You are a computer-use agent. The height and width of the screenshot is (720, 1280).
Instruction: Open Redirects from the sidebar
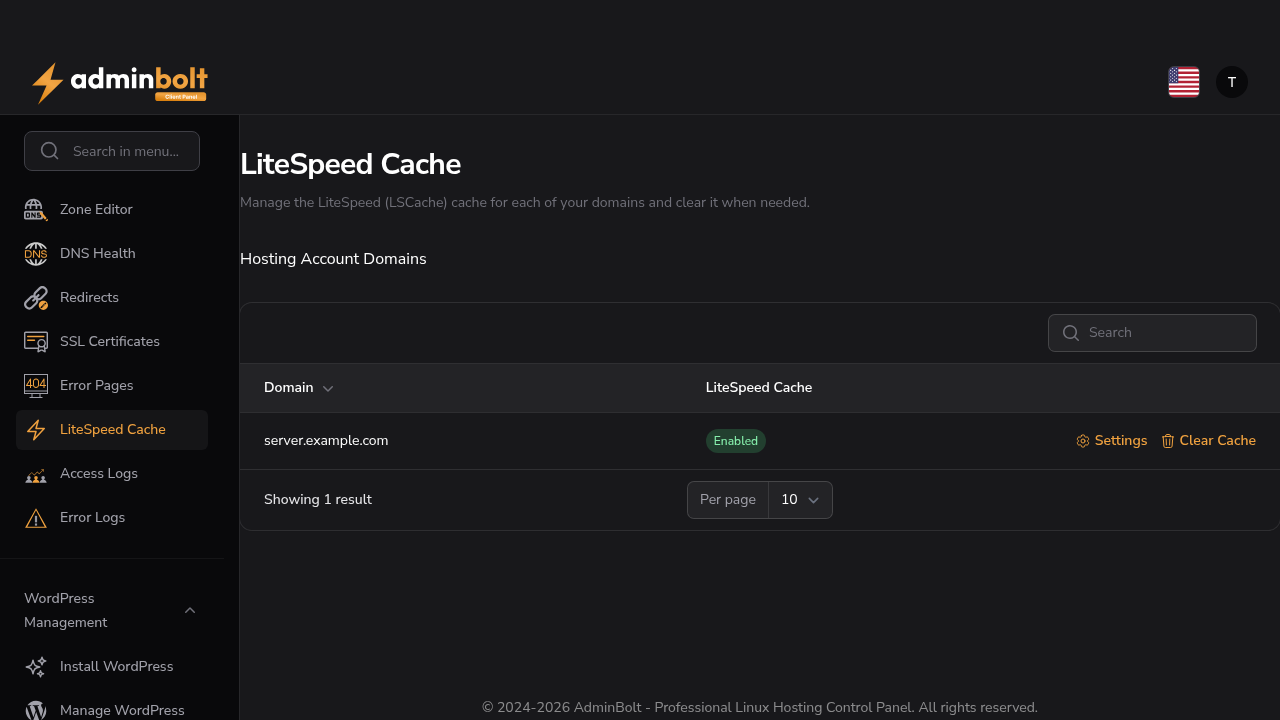[x=112, y=298]
